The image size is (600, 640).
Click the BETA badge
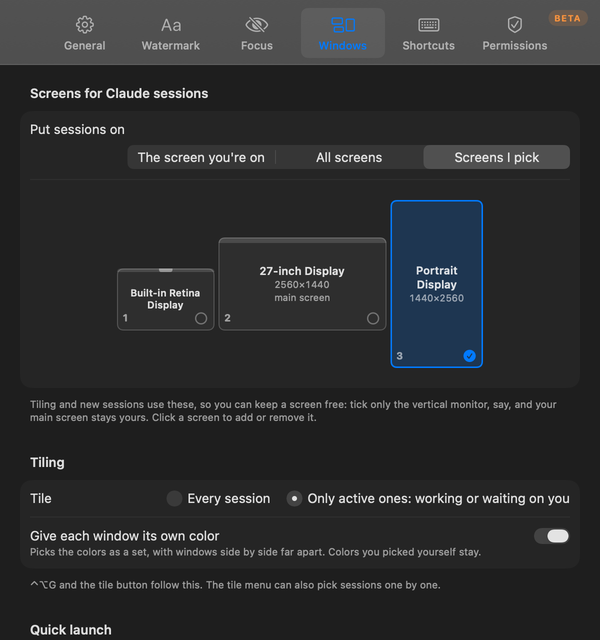(567, 18)
